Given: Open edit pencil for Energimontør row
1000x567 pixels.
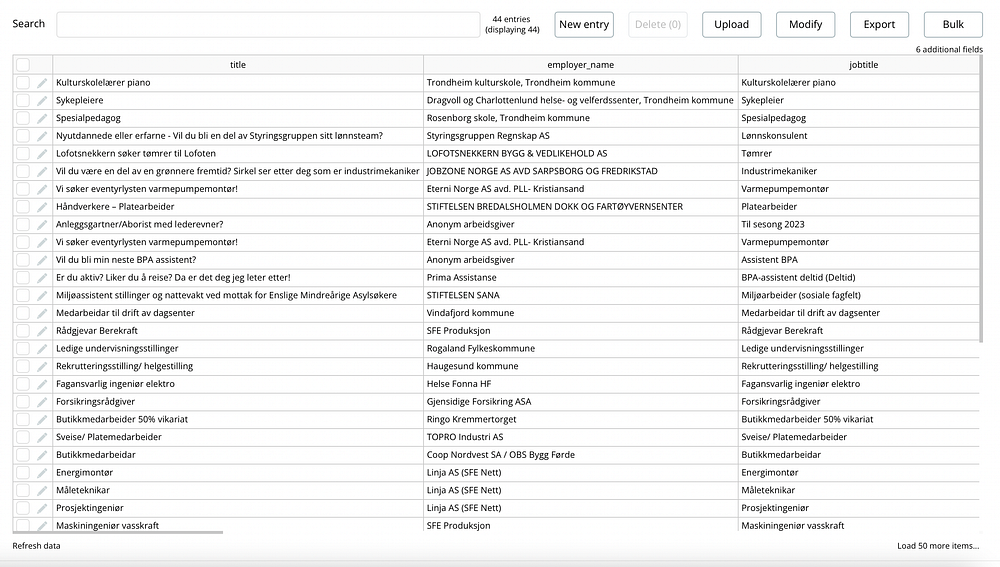Looking at the screenshot, I should point(42,472).
